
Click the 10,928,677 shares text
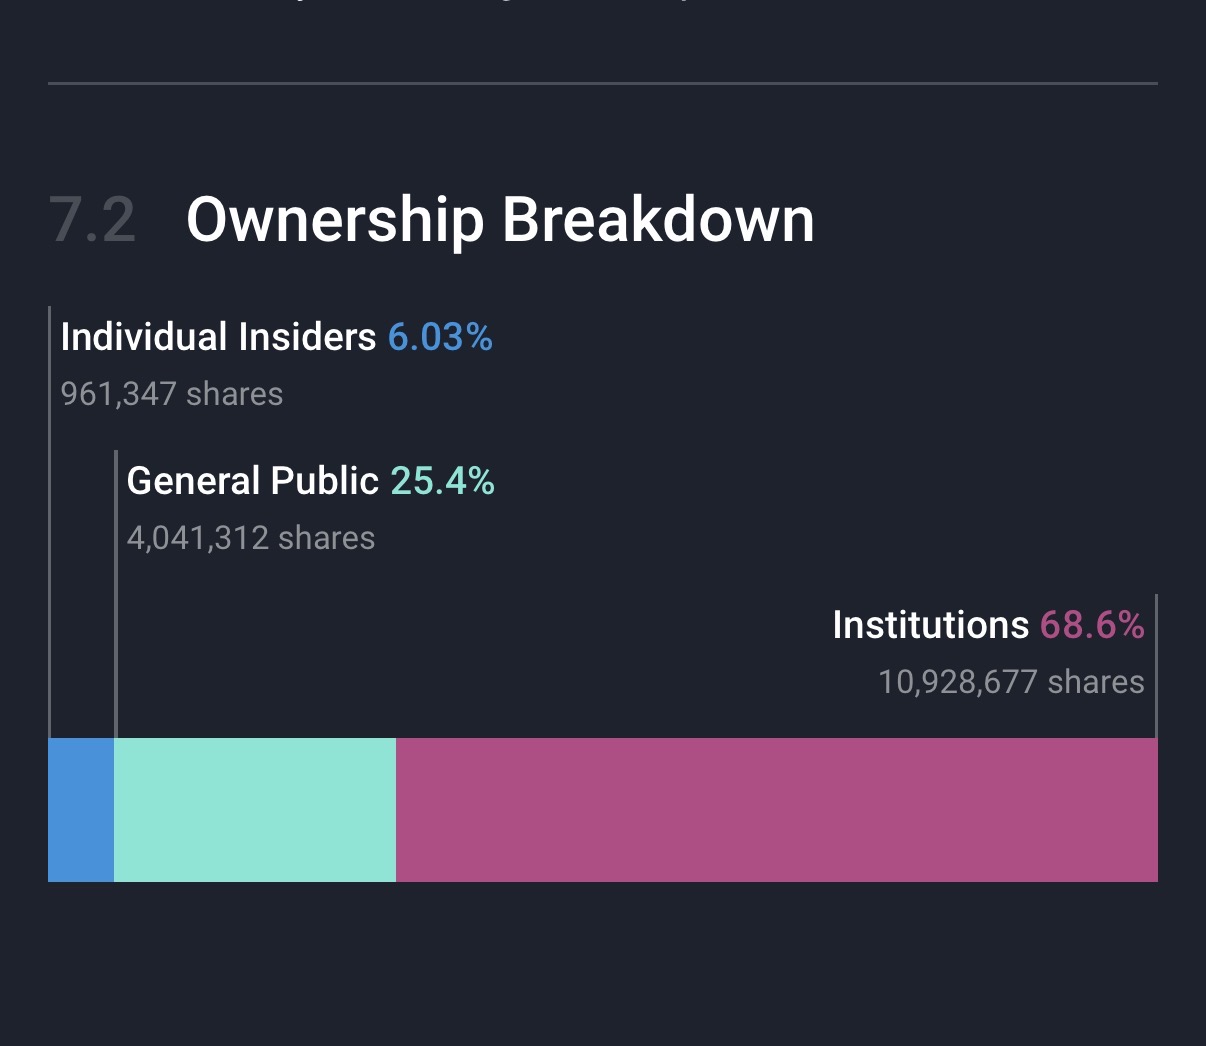[1011, 682]
